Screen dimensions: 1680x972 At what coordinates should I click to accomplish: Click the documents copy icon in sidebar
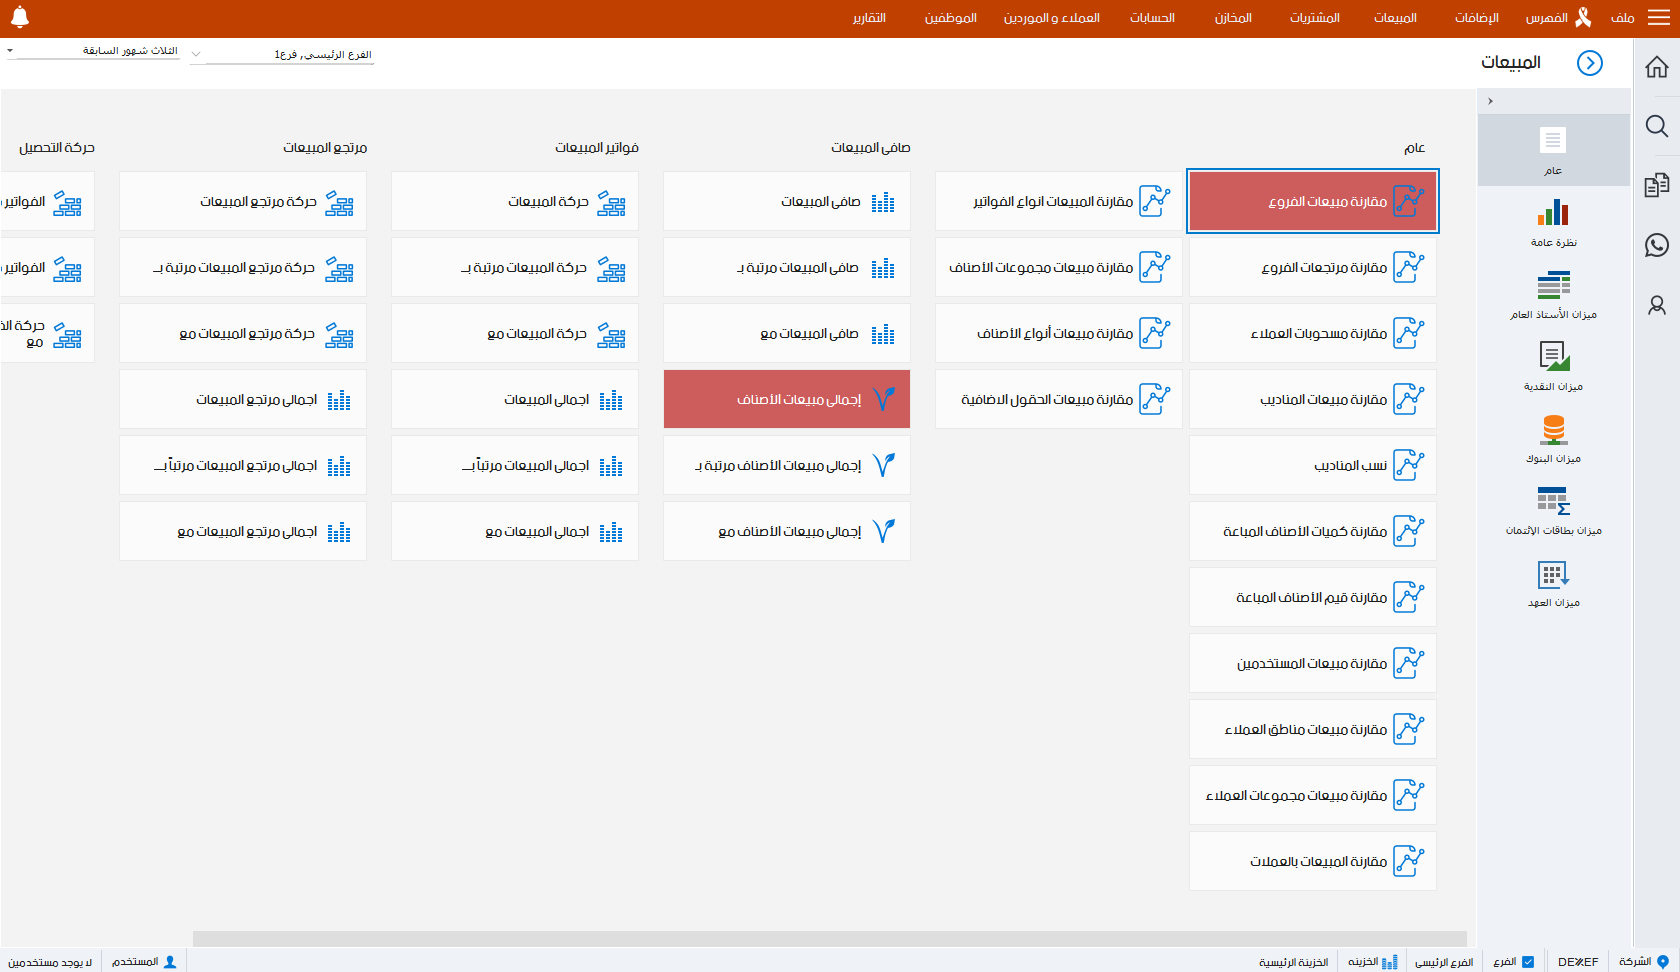[x=1656, y=185]
